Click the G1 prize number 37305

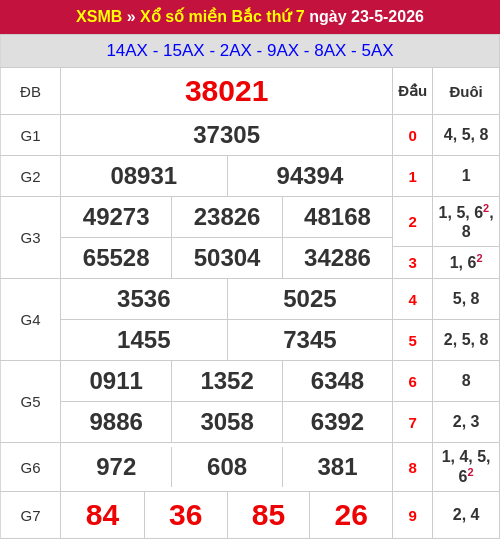click(x=226, y=135)
